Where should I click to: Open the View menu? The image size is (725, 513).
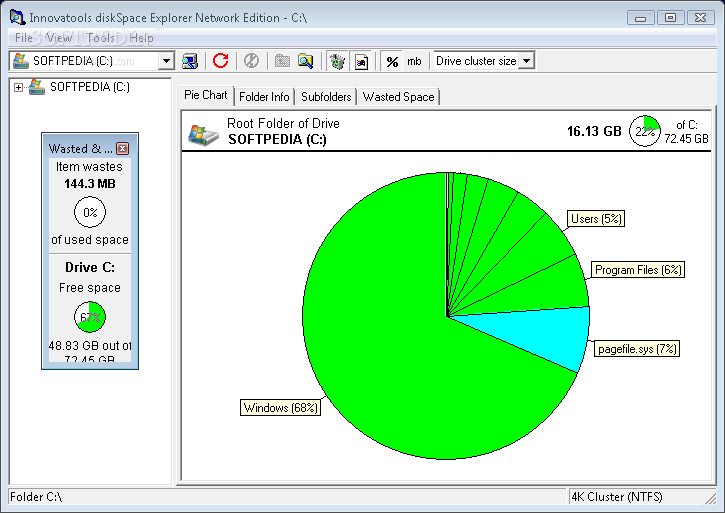(x=59, y=38)
